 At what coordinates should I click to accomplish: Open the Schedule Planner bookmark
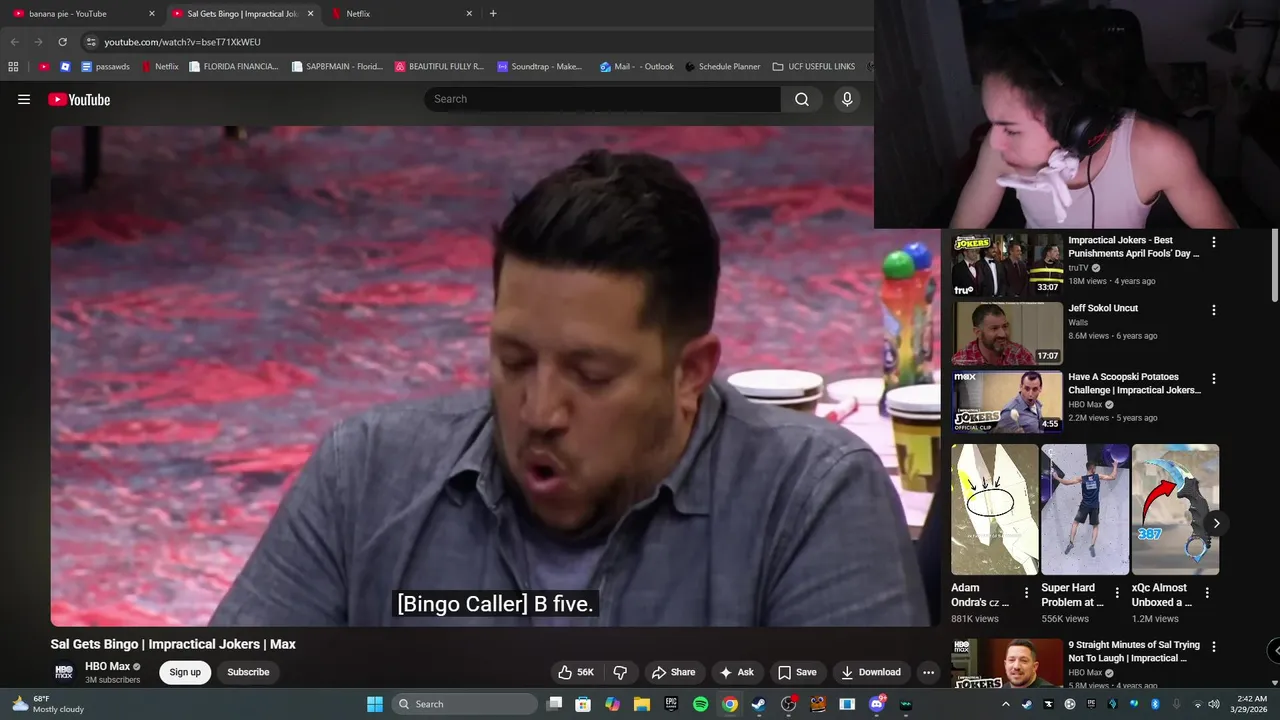tap(722, 67)
